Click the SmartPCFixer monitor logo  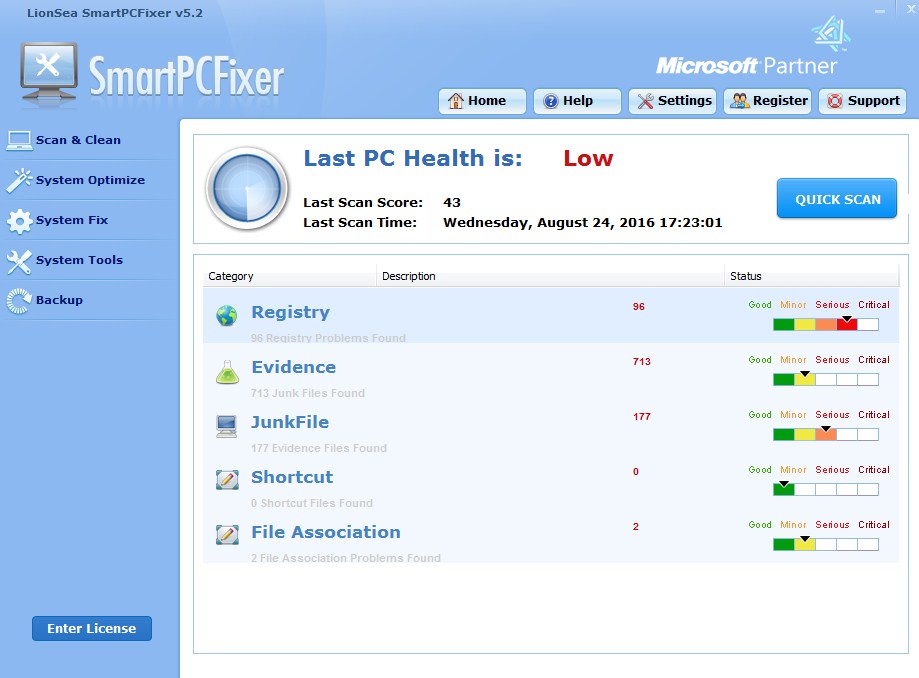point(49,73)
